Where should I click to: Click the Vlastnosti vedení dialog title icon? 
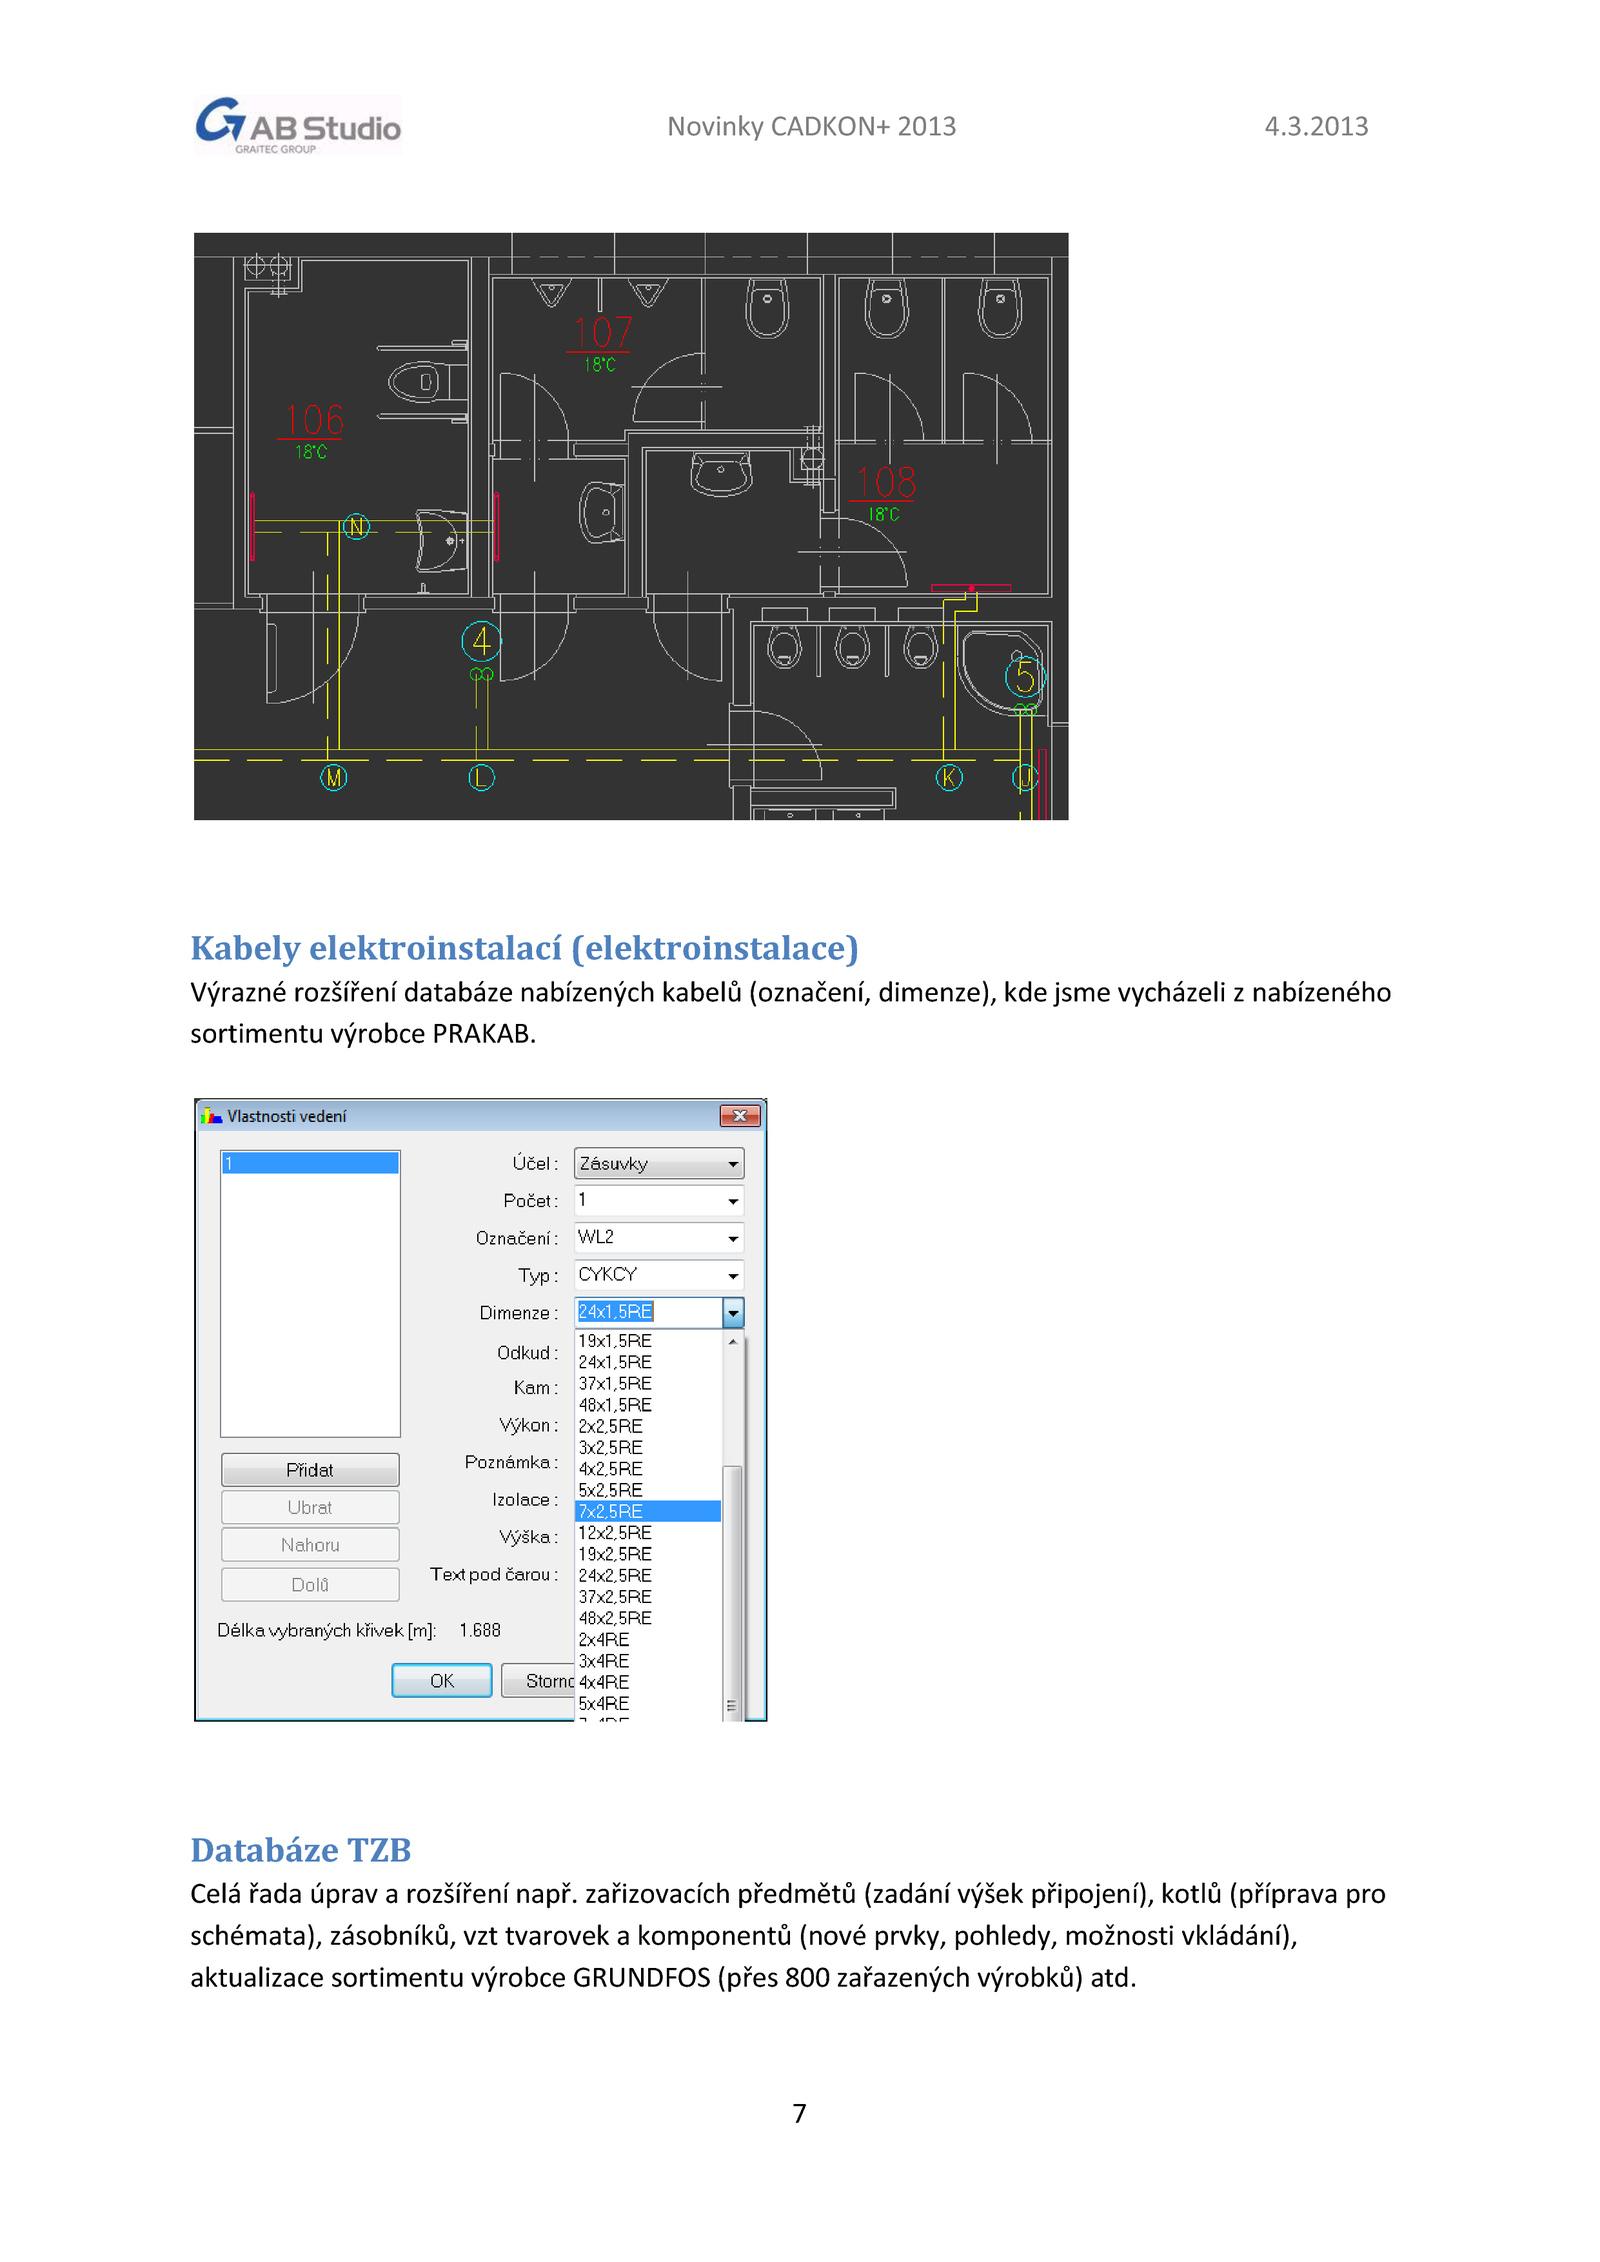pos(211,1116)
